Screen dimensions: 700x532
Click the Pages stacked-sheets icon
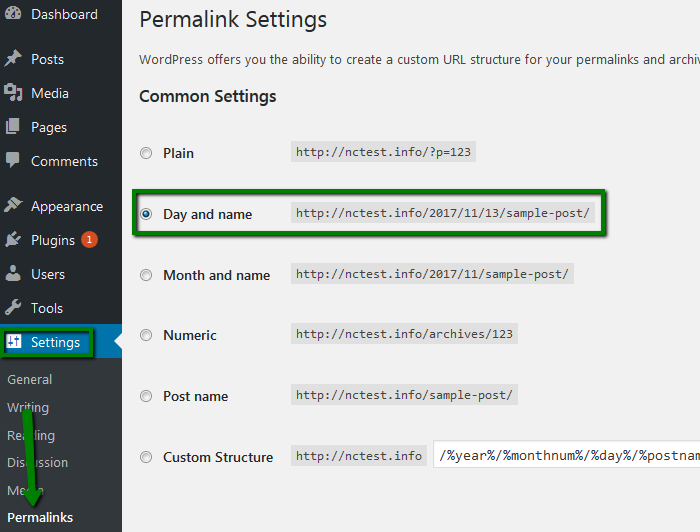click(x=12, y=127)
